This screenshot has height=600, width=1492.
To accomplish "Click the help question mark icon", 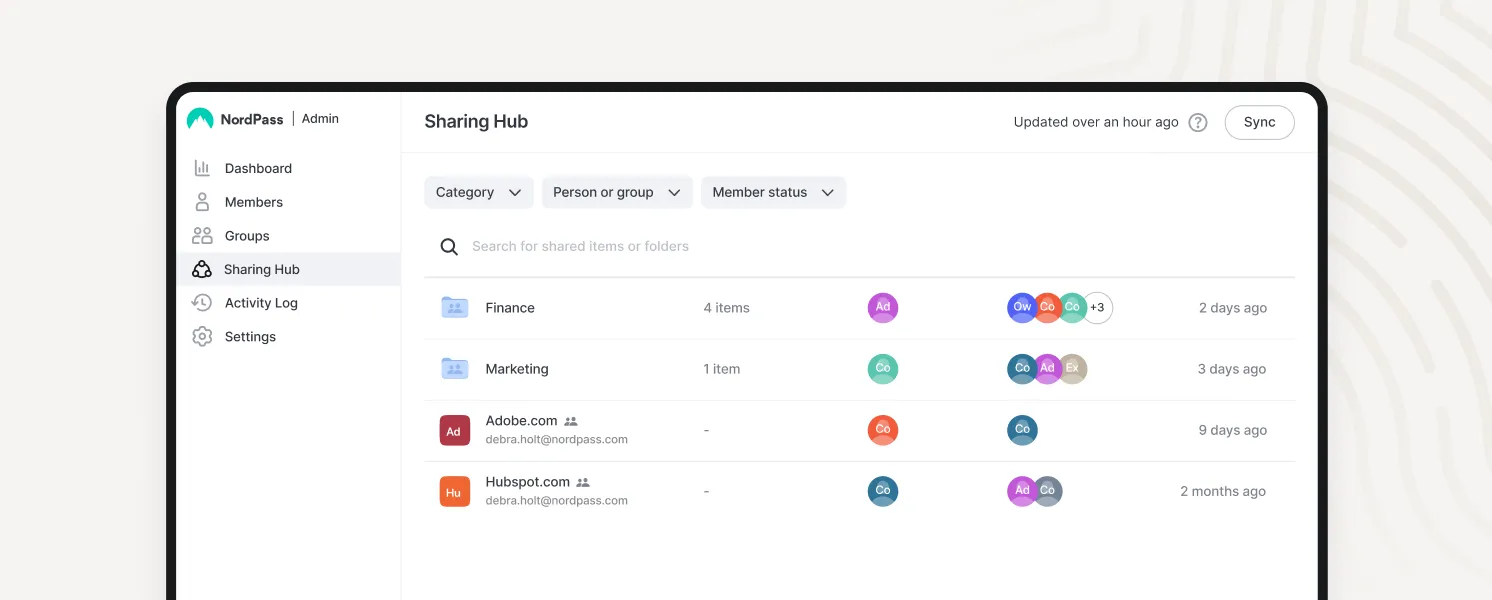I will [x=1197, y=123].
